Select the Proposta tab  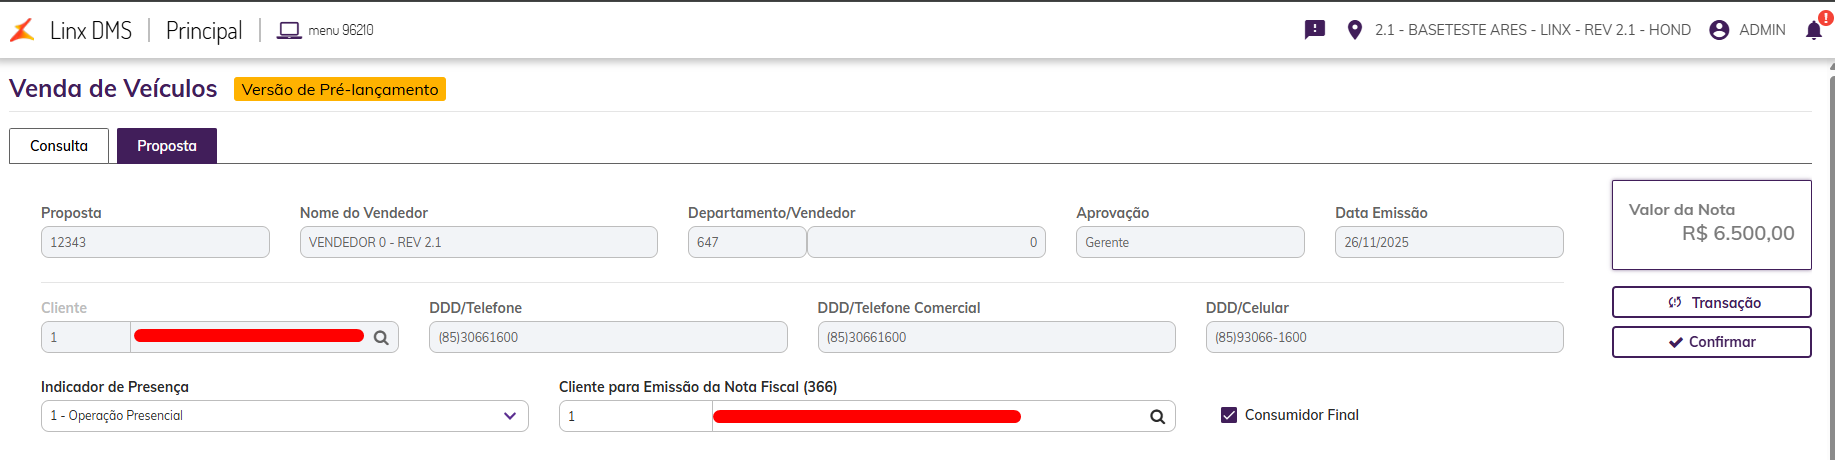click(x=167, y=146)
